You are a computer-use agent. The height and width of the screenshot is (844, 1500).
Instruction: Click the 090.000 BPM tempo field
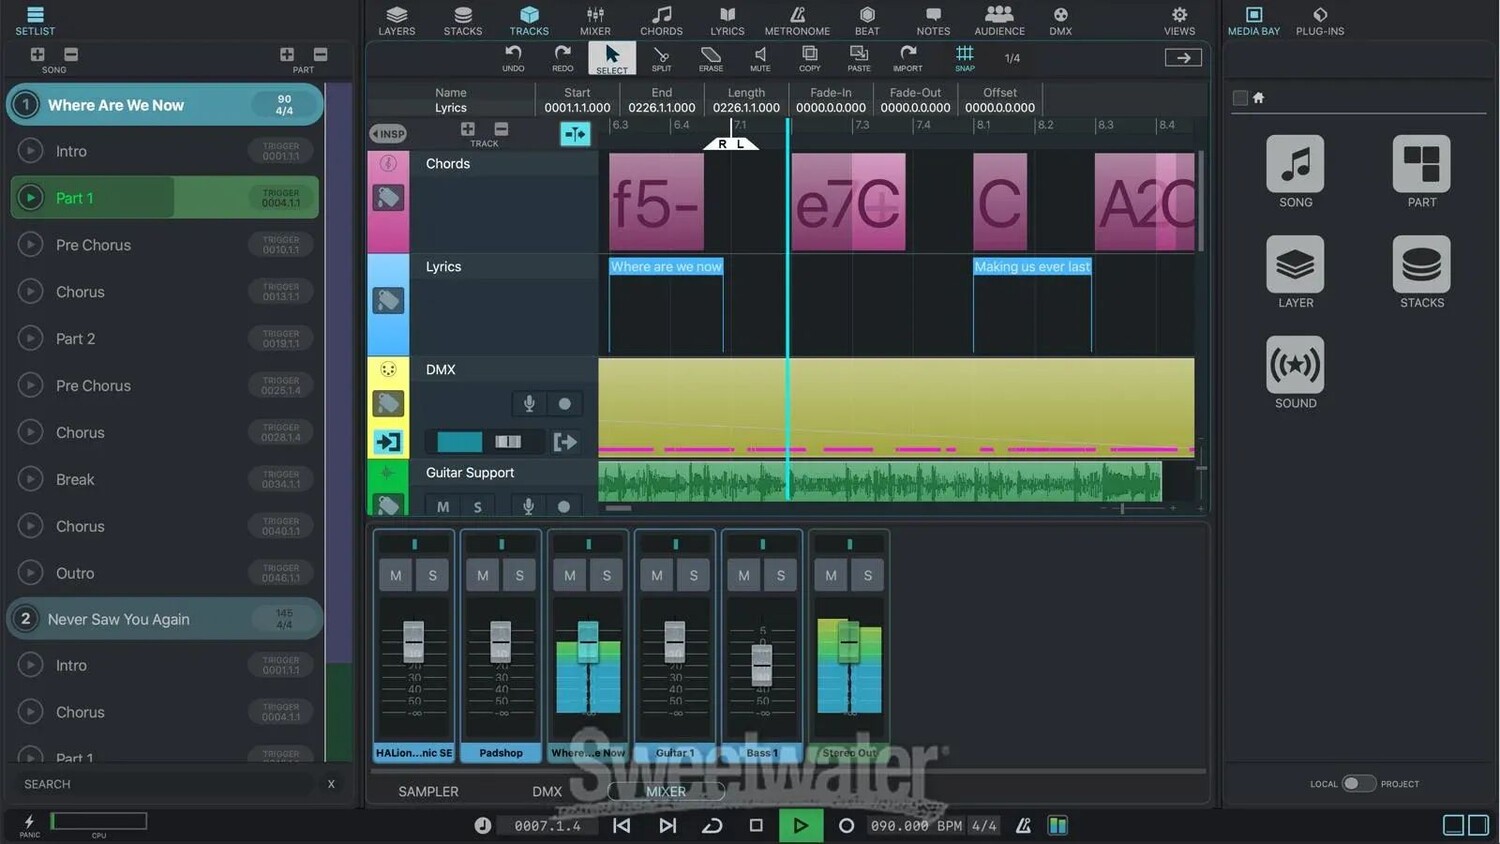(914, 826)
